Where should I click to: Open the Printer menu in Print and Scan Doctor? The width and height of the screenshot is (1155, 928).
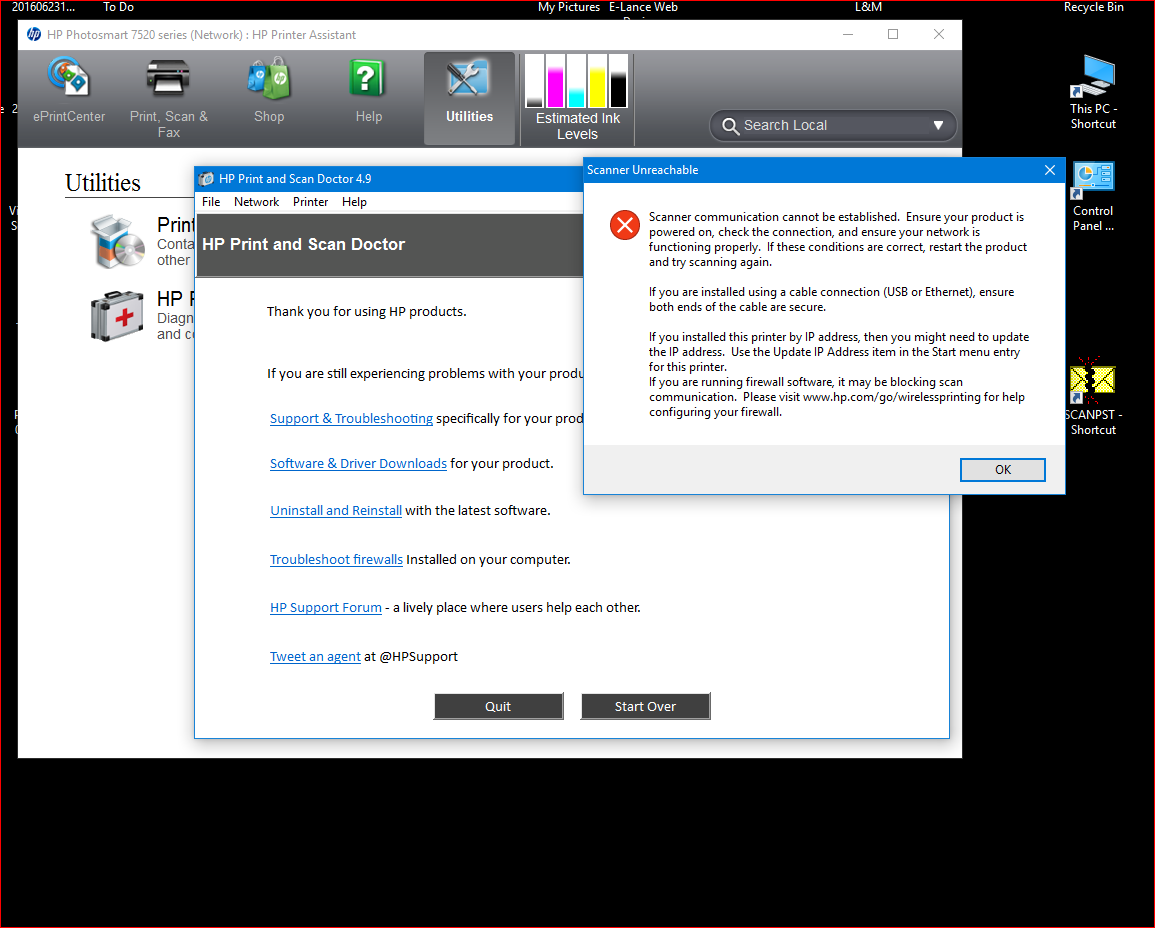pos(310,201)
